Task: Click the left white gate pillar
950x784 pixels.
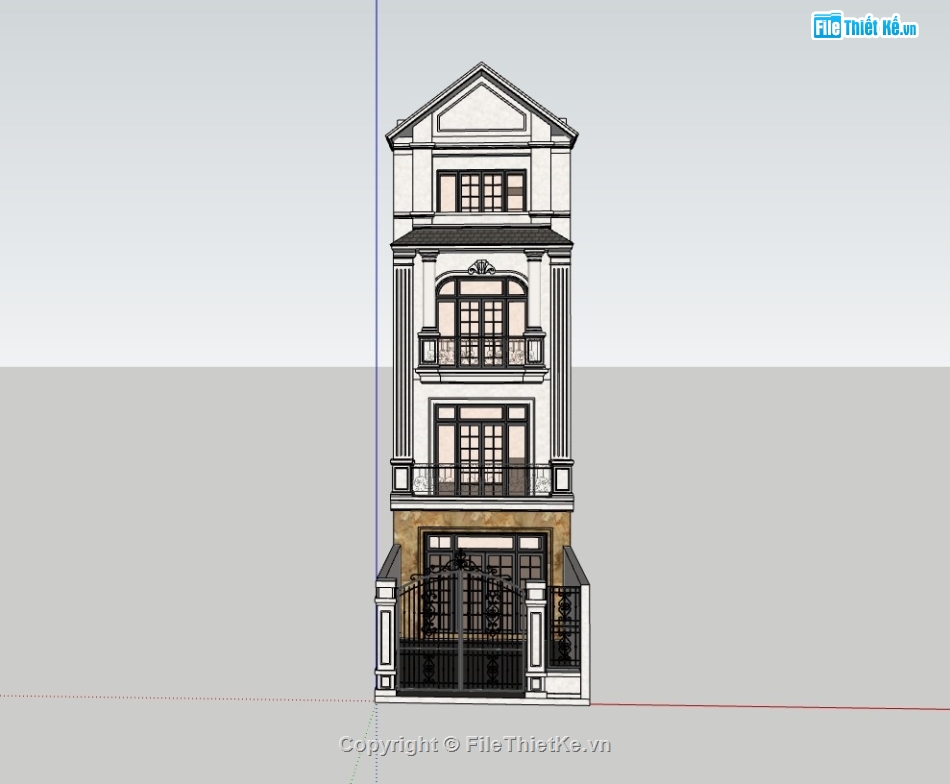Action: click(386, 639)
